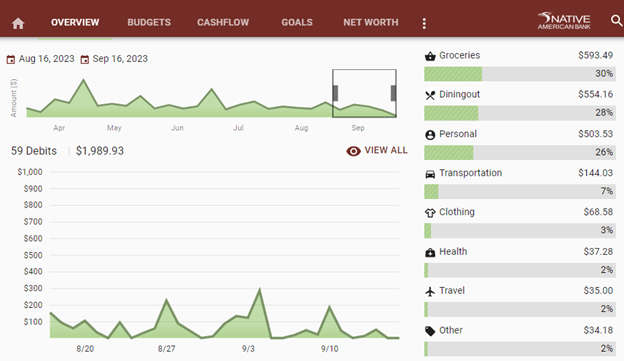Image resolution: width=624 pixels, height=361 pixels.
Task: Click the View All transactions link
Action: pyautogui.click(x=377, y=150)
